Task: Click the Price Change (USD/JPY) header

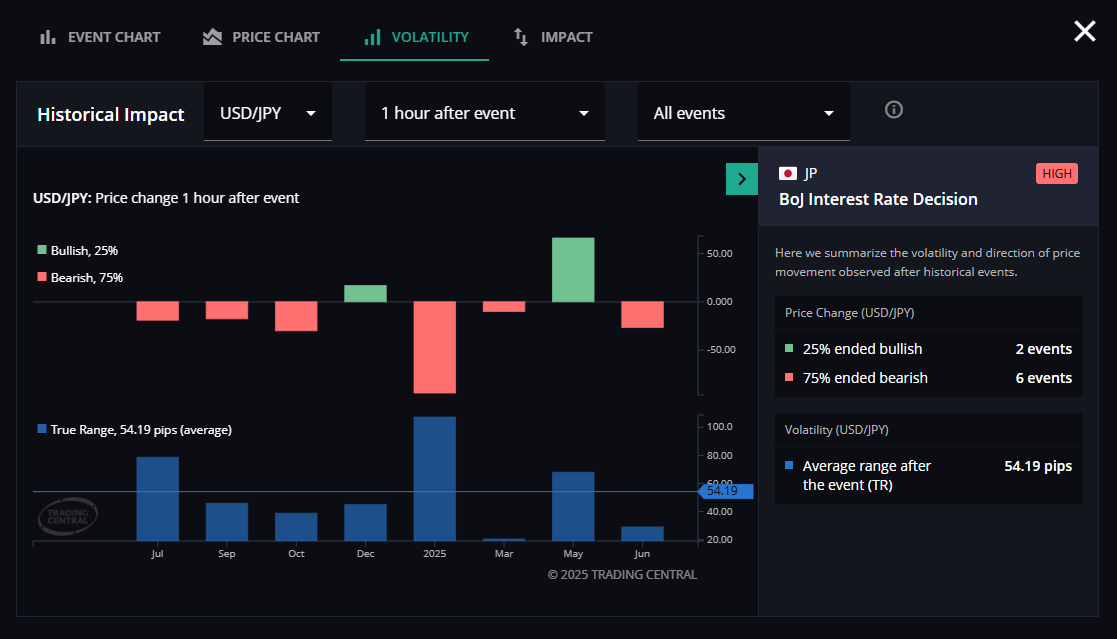Action: [849, 313]
